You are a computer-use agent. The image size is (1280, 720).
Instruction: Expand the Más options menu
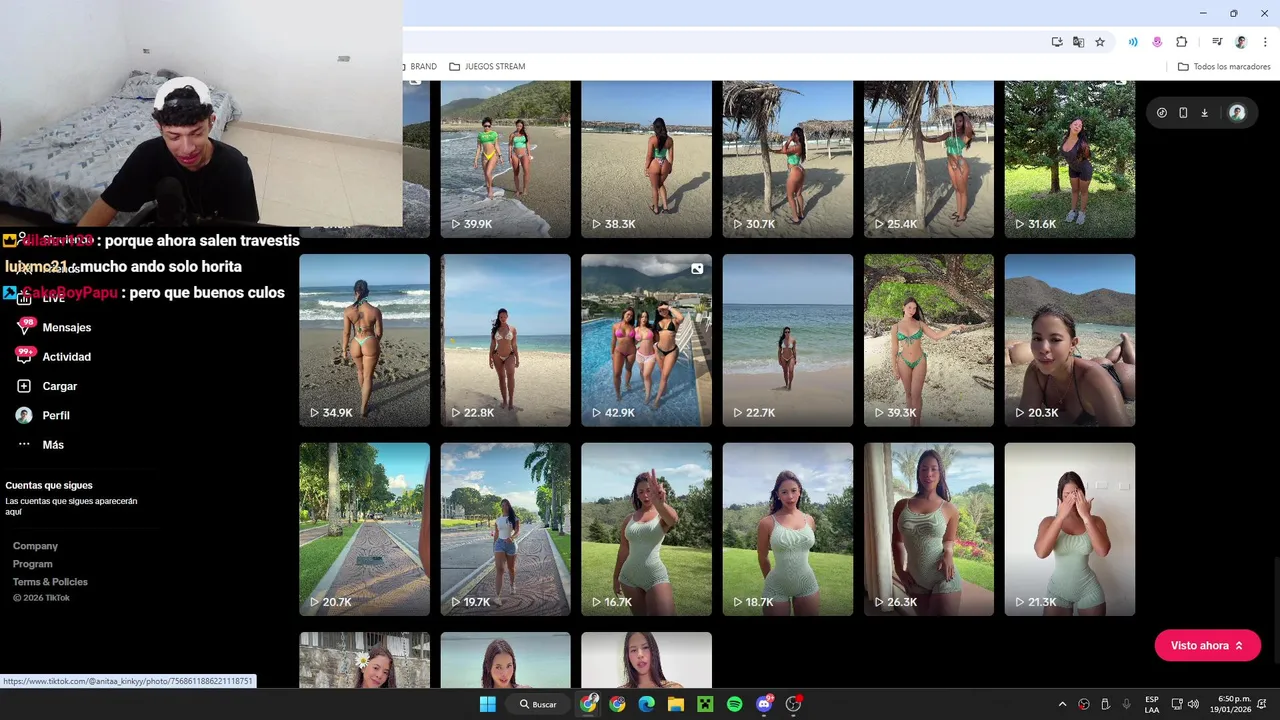tap(41, 445)
